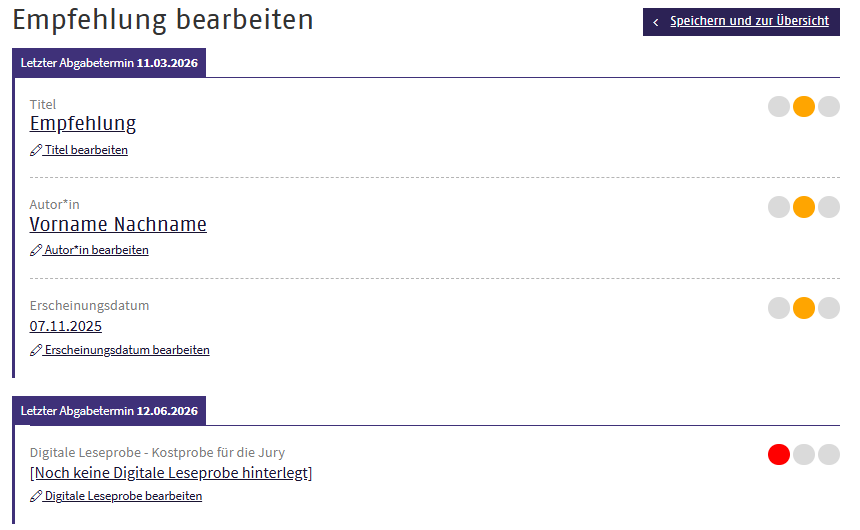The height and width of the screenshot is (530, 860).
Task: Open Erscheinungsdatum bearbeiten link
Action: [127, 350]
